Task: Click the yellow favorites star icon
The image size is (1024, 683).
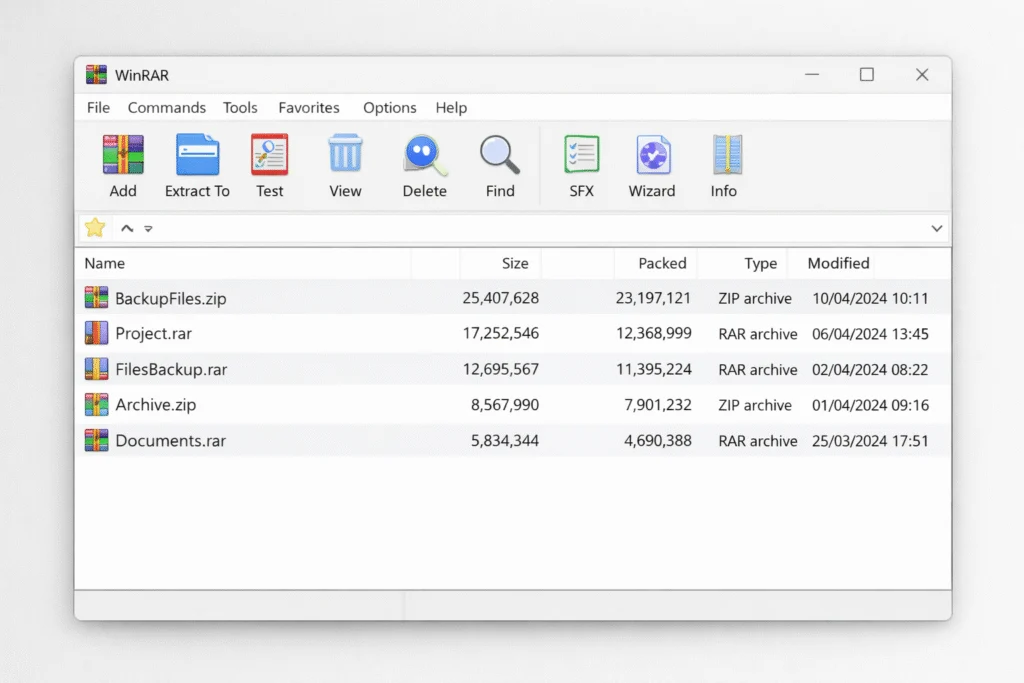Action: coord(94,227)
